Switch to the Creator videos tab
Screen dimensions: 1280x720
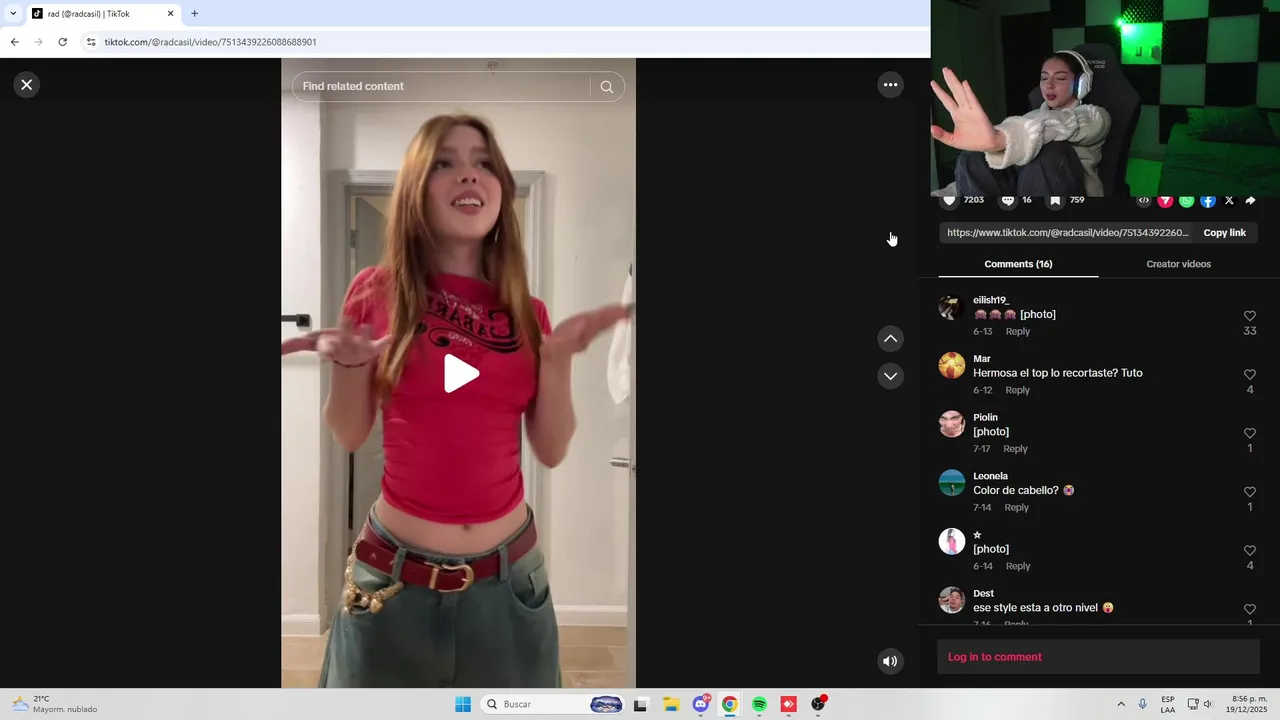click(1178, 264)
